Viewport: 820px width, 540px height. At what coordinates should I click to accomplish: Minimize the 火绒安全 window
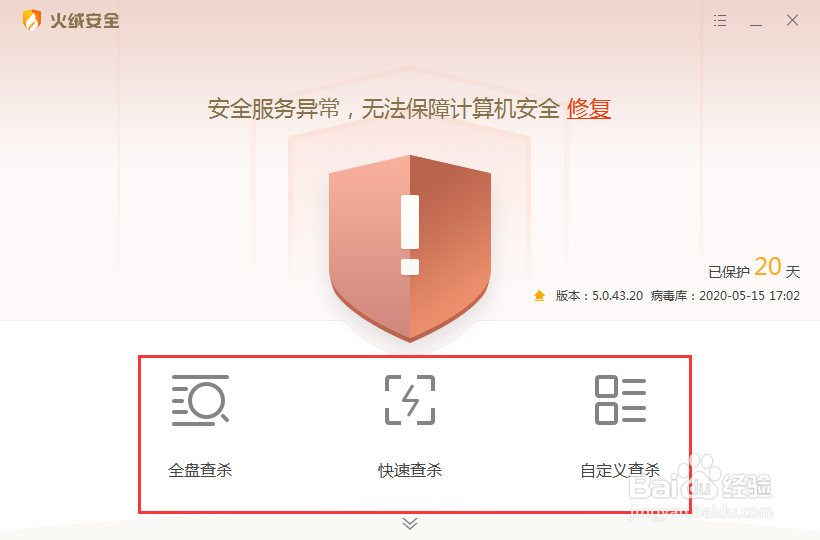point(756,21)
